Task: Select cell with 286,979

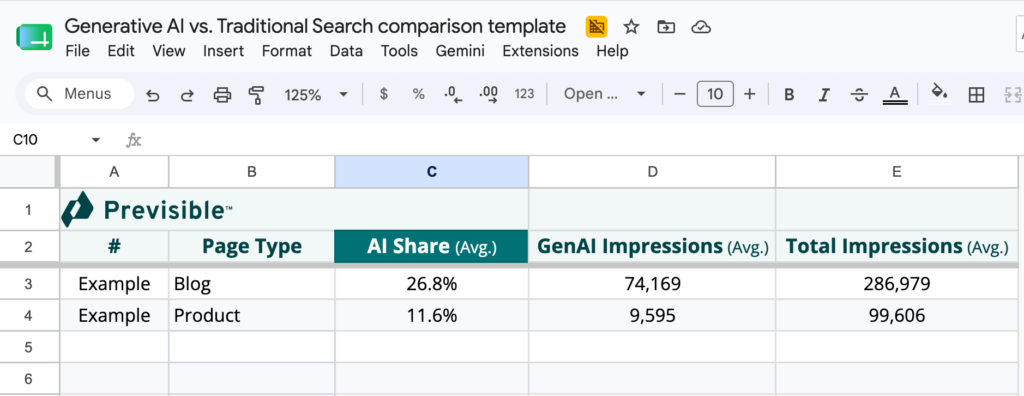Action: tap(897, 284)
